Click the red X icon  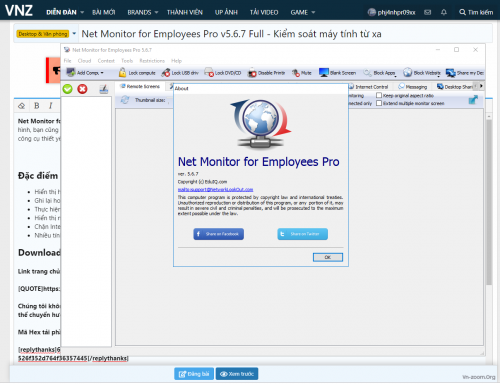(82, 89)
